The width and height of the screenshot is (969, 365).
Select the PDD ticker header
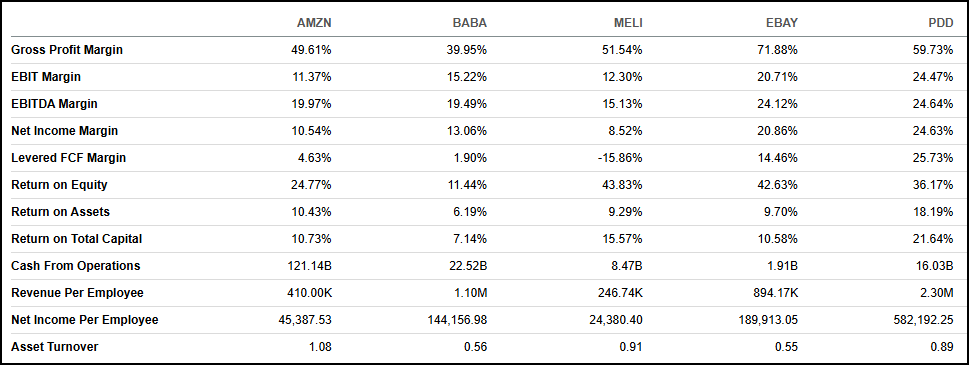coord(941,23)
